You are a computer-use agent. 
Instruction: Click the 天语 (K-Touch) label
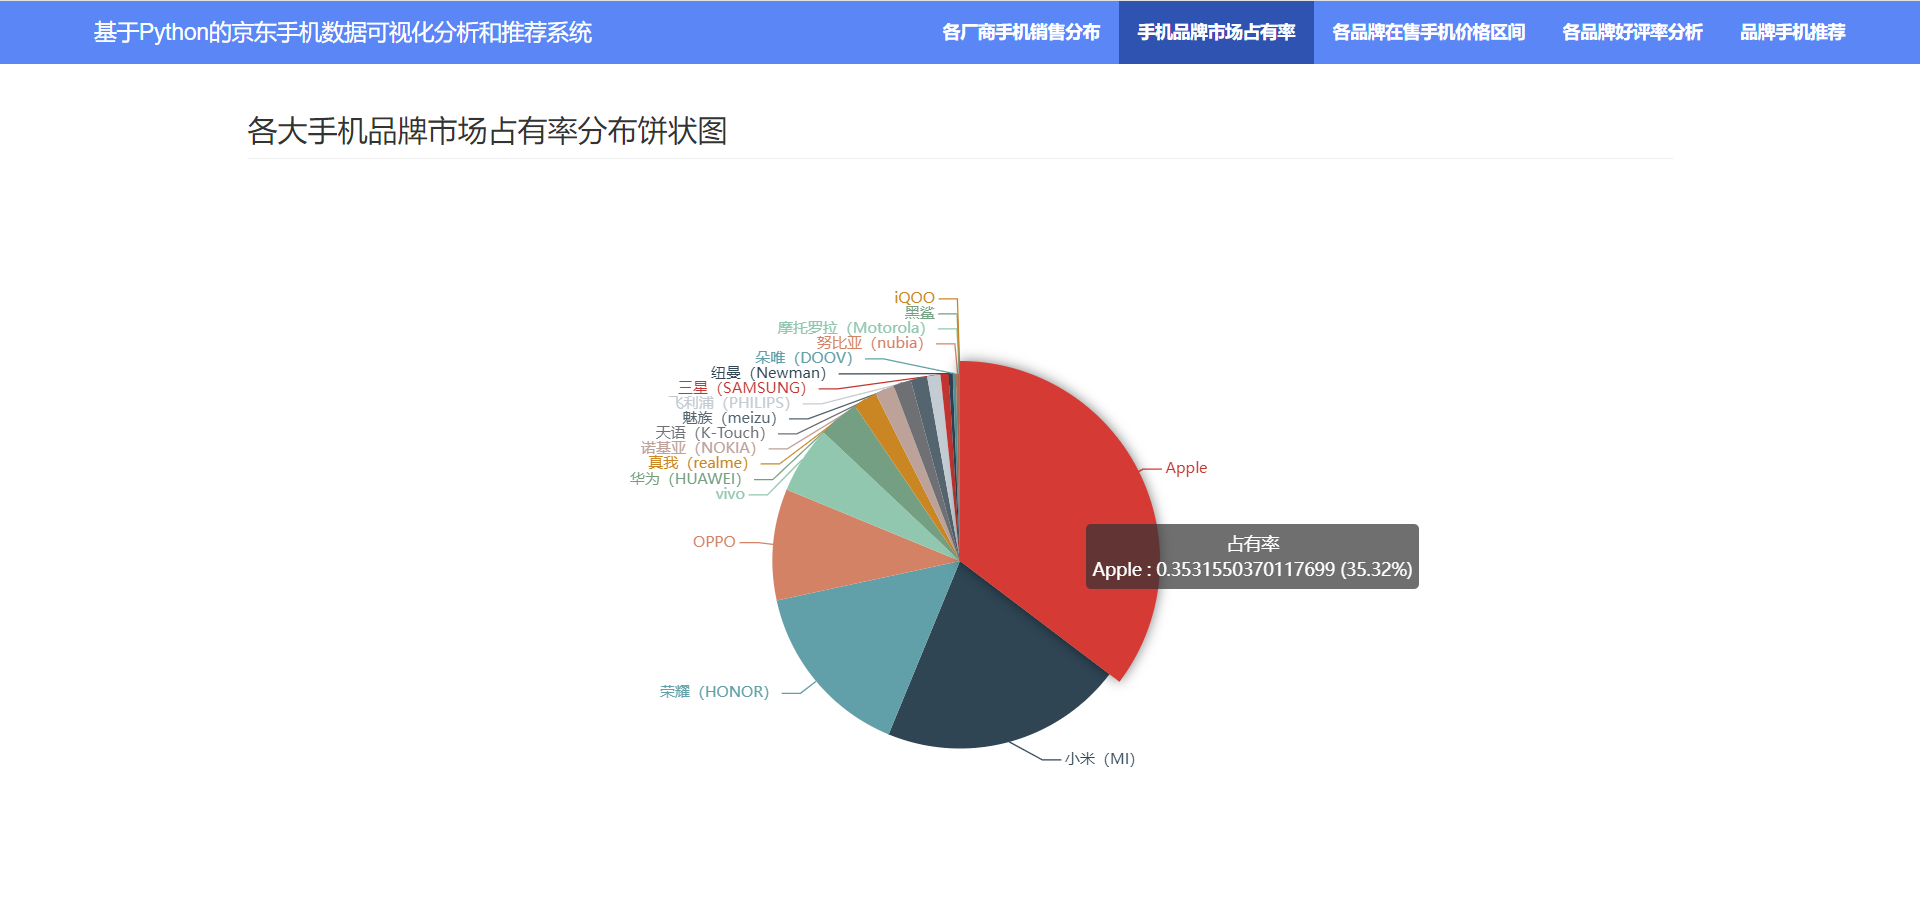[710, 433]
